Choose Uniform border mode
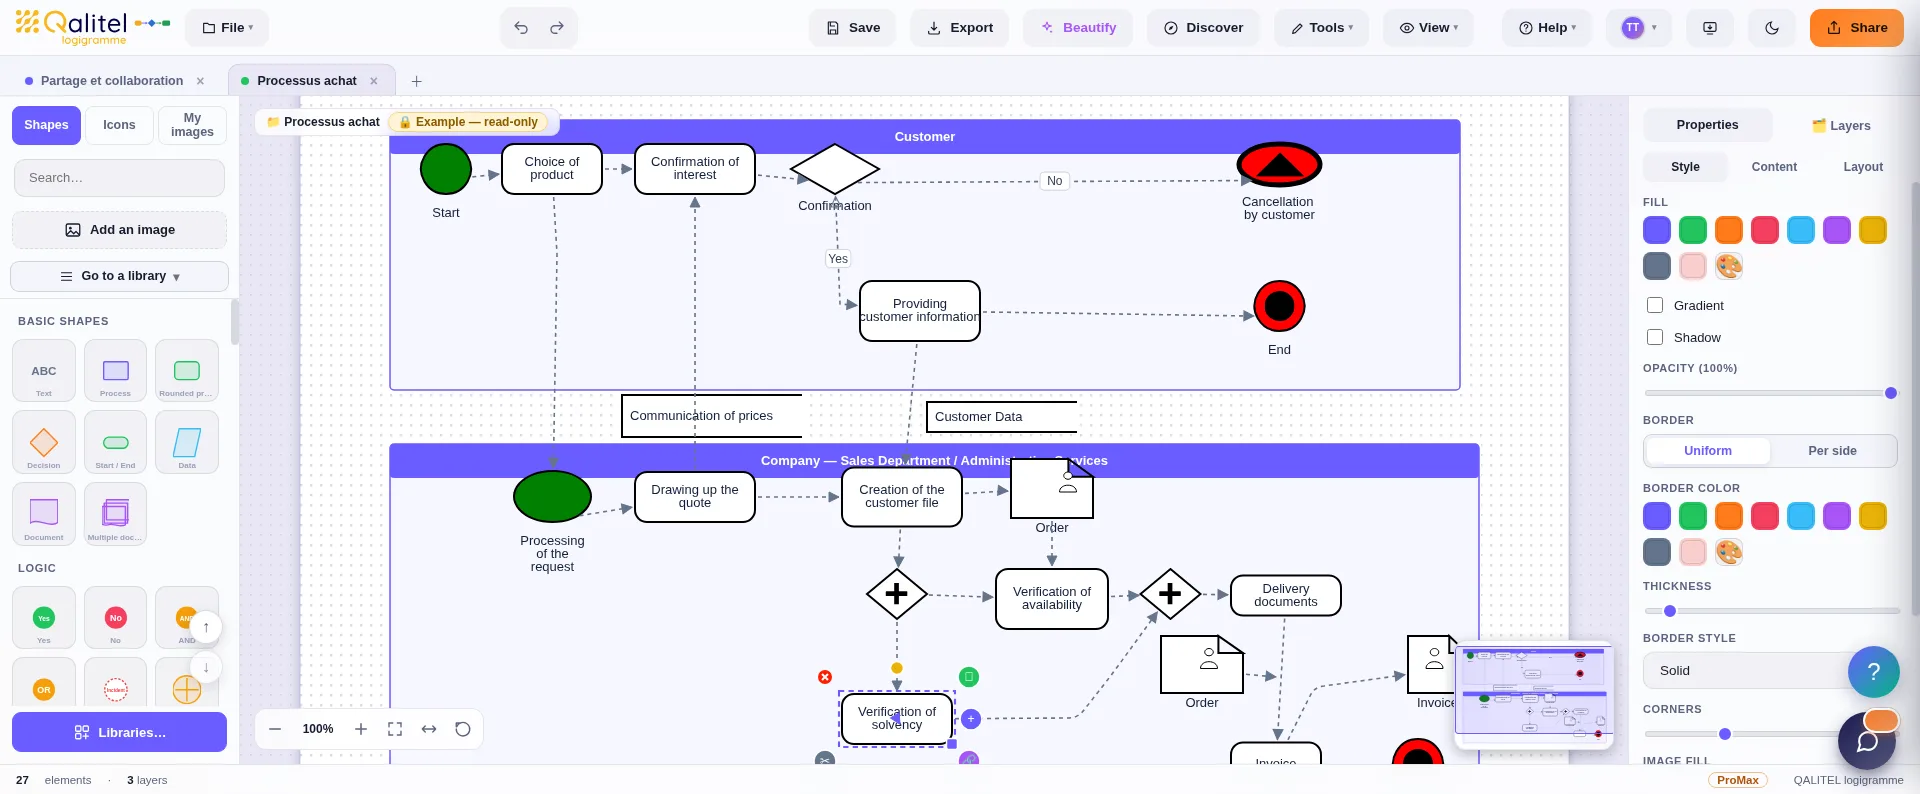Image resolution: width=1920 pixels, height=794 pixels. 1708,451
